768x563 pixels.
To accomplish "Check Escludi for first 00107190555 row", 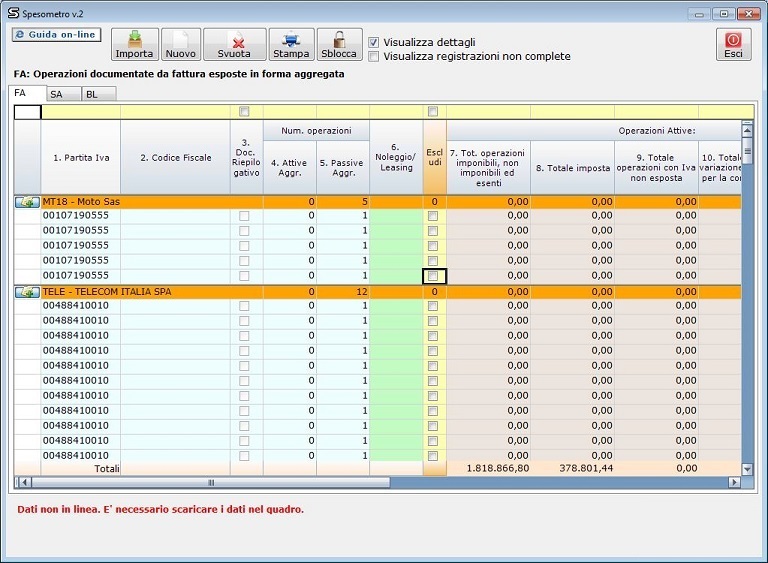I will click(x=432, y=216).
